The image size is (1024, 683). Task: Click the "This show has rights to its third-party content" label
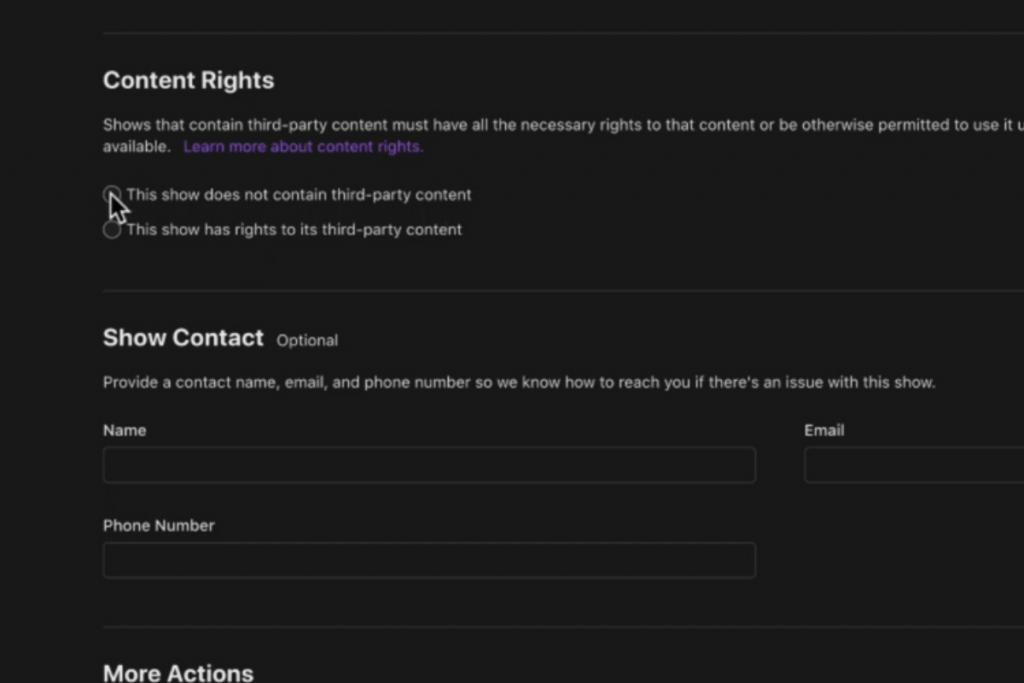[x=294, y=230]
